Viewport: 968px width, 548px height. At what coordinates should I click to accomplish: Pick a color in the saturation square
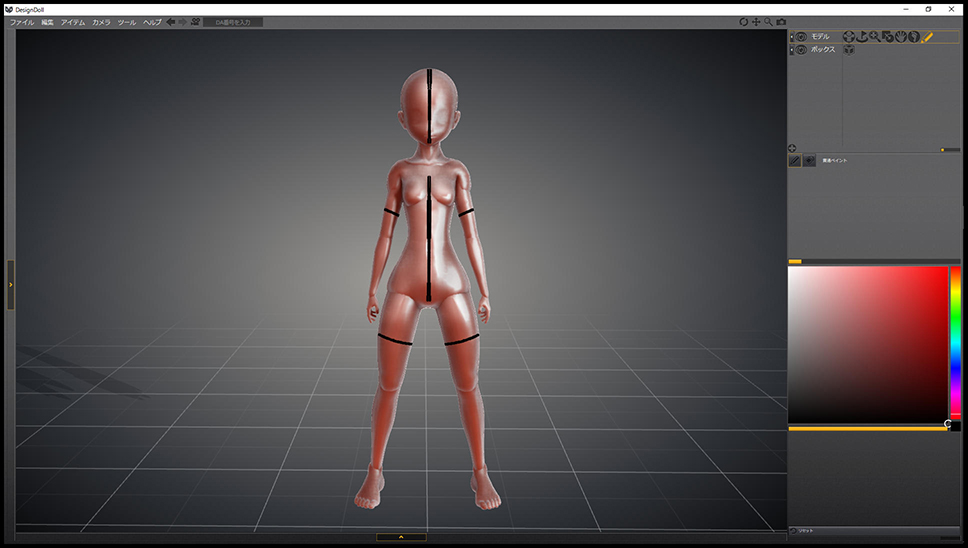click(867, 344)
